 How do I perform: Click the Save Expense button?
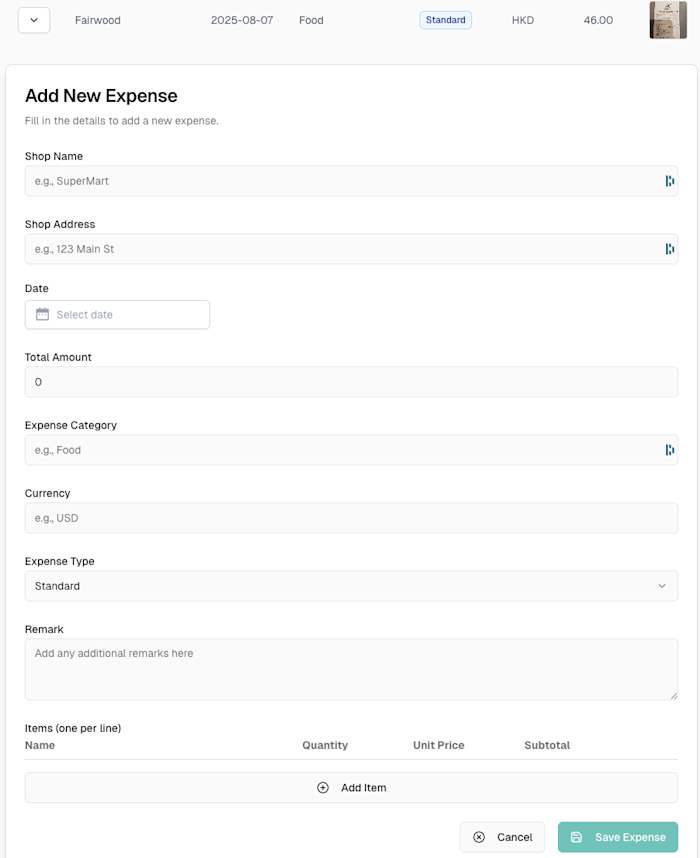(x=617, y=837)
